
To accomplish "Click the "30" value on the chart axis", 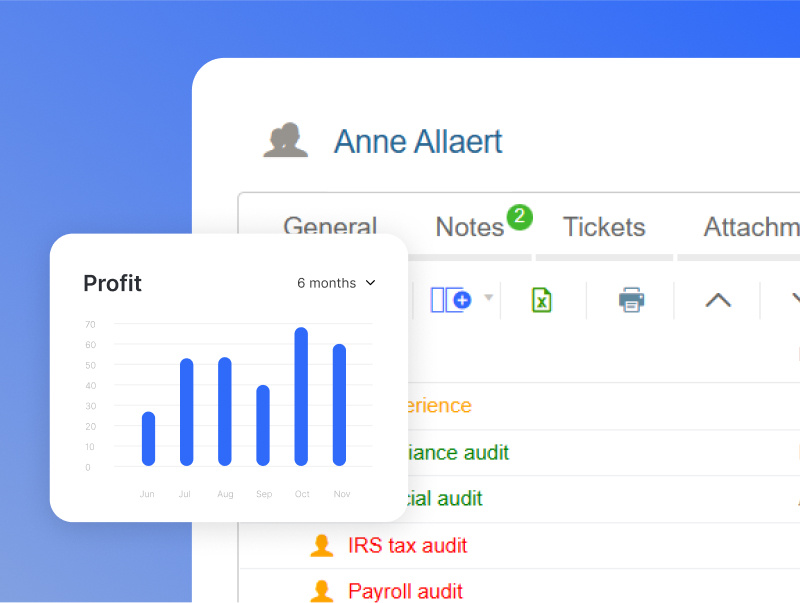I will click(90, 406).
